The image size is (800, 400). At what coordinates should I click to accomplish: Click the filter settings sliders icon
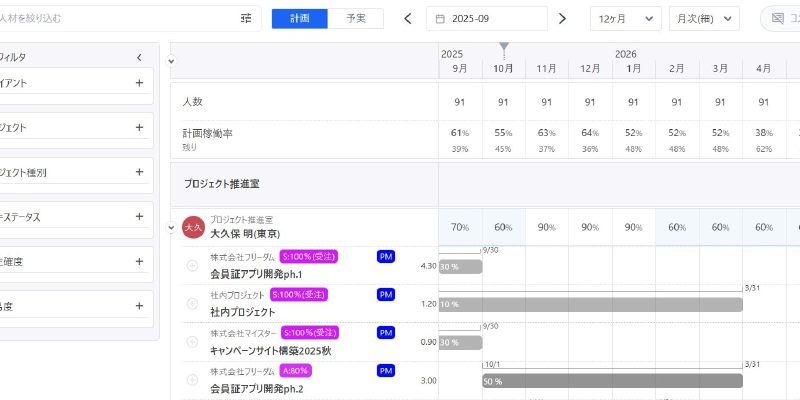pyautogui.click(x=246, y=18)
